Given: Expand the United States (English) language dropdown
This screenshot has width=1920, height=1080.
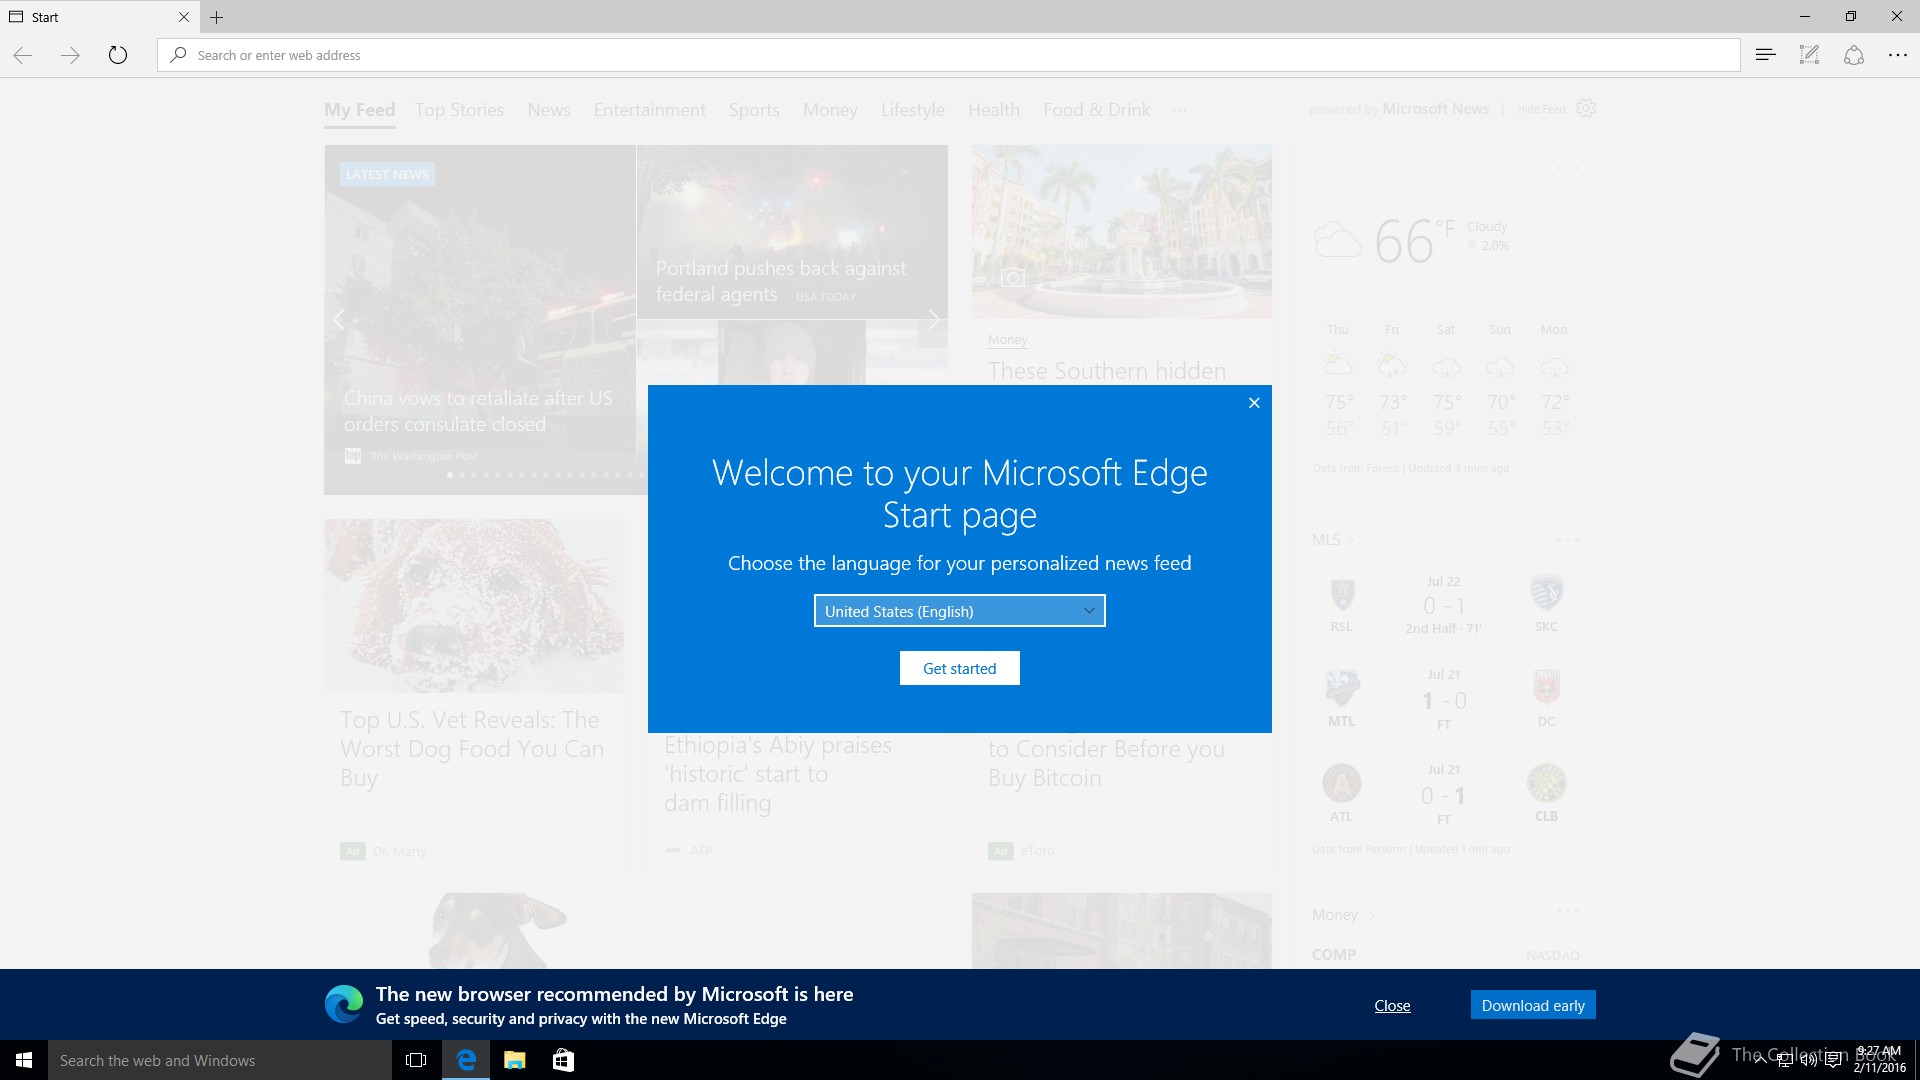Looking at the screenshot, I should [959, 611].
